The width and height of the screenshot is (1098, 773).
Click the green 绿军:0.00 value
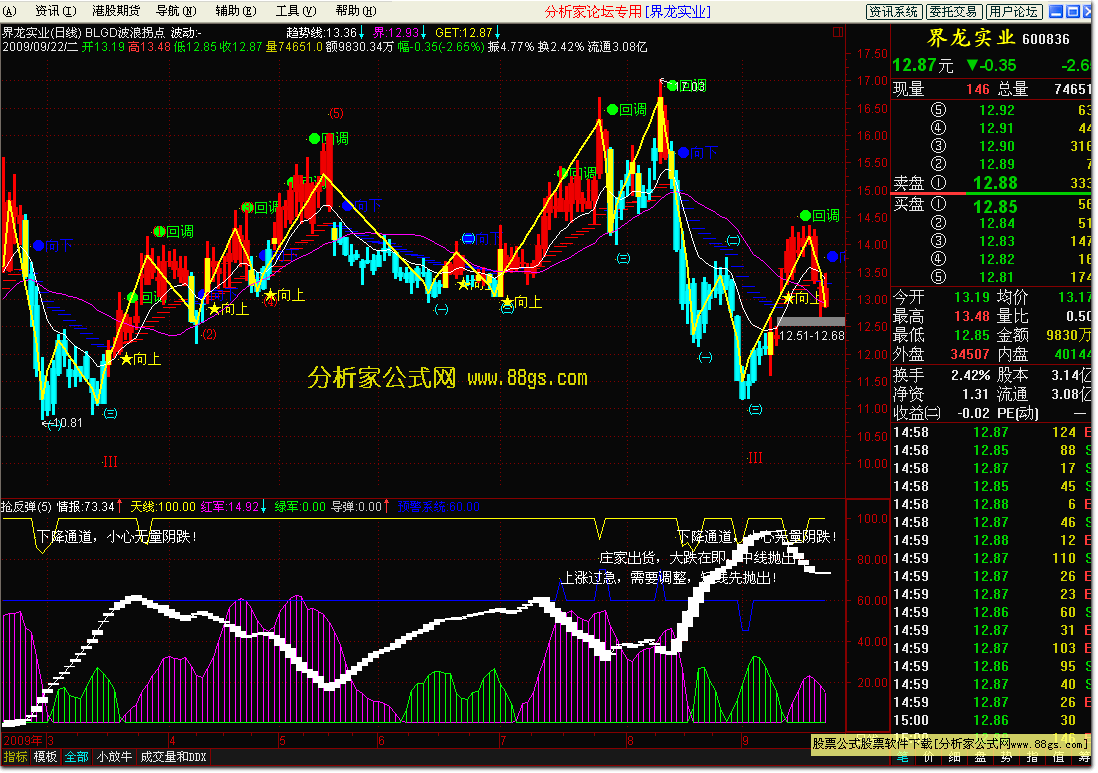[x=300, y=506]
